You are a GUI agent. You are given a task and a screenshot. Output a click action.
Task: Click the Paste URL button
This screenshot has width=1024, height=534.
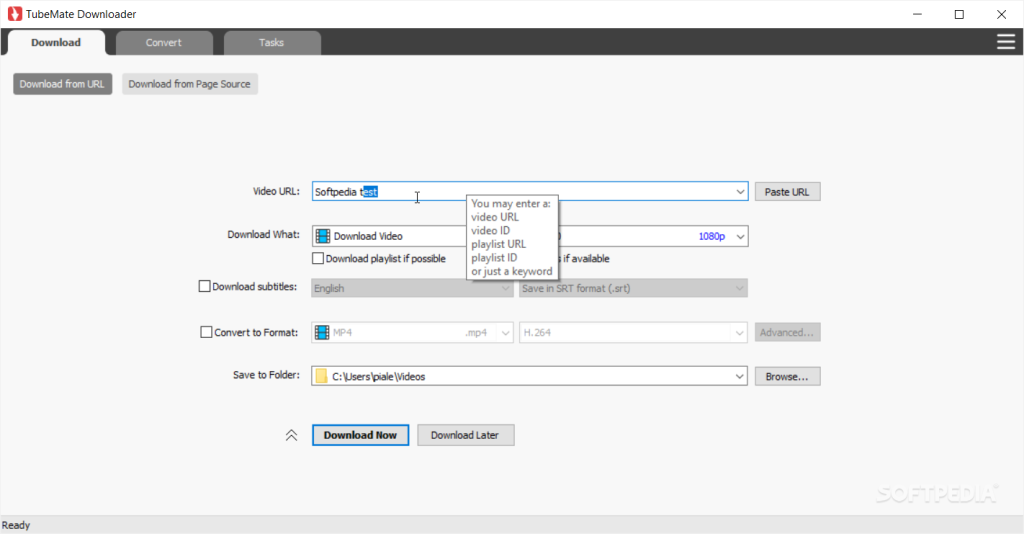pyautogui.click(x=787, y=192)
